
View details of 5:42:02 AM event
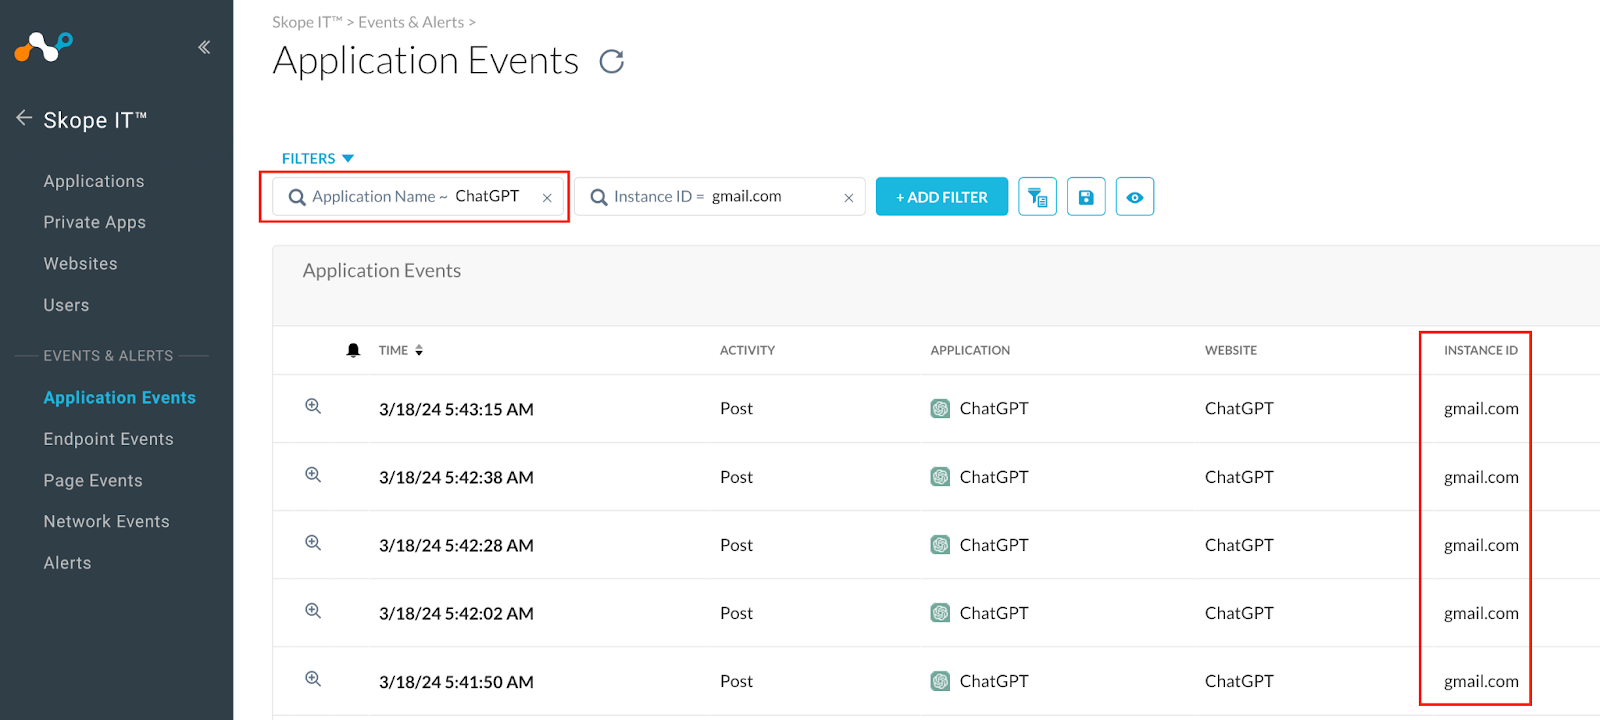(x=313, y=611)
